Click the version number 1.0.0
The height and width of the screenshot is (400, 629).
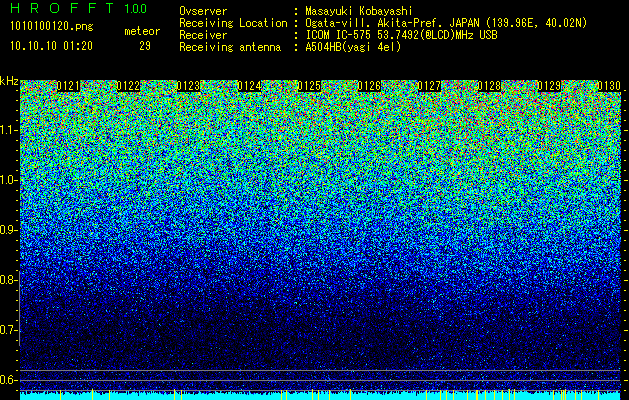tap(136, 8)
